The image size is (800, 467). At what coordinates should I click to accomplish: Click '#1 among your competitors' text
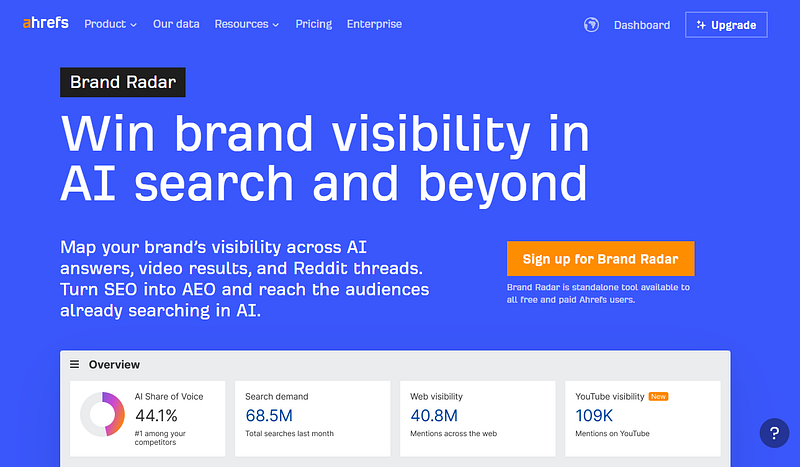(x=160, y=437)
